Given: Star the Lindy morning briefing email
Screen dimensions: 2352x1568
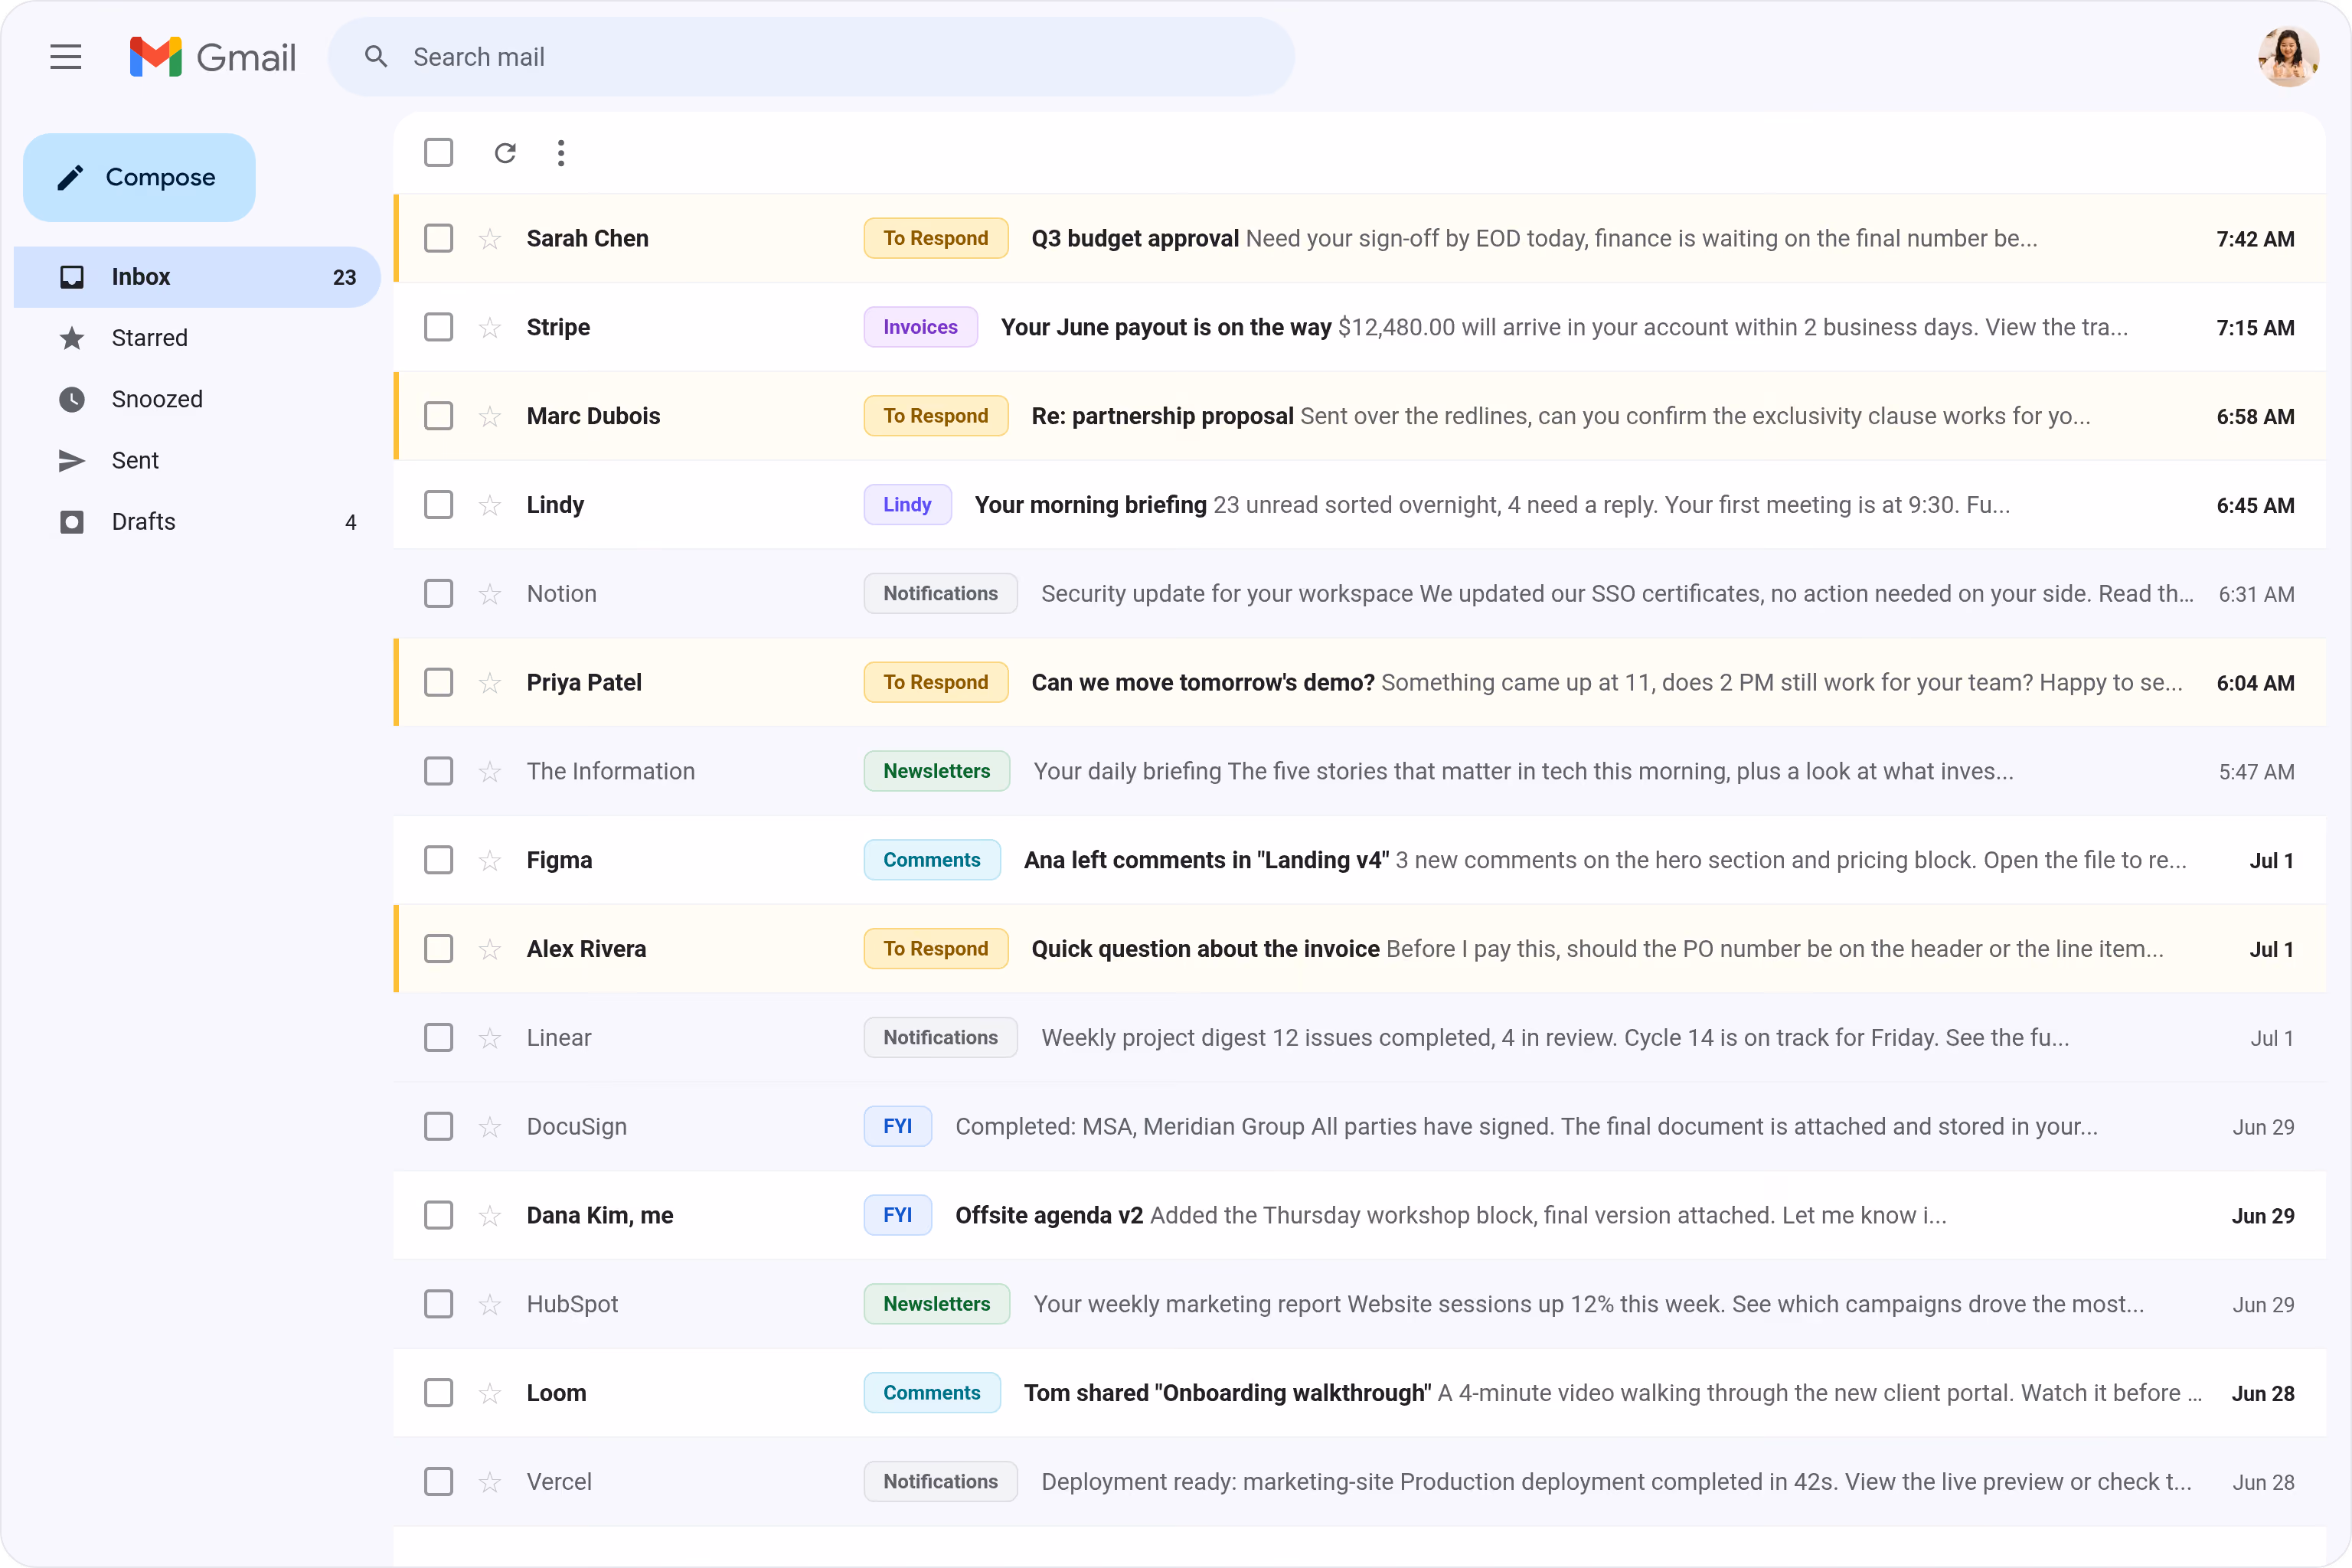Looking at the screenshot, I should click(x=490, y=505).
